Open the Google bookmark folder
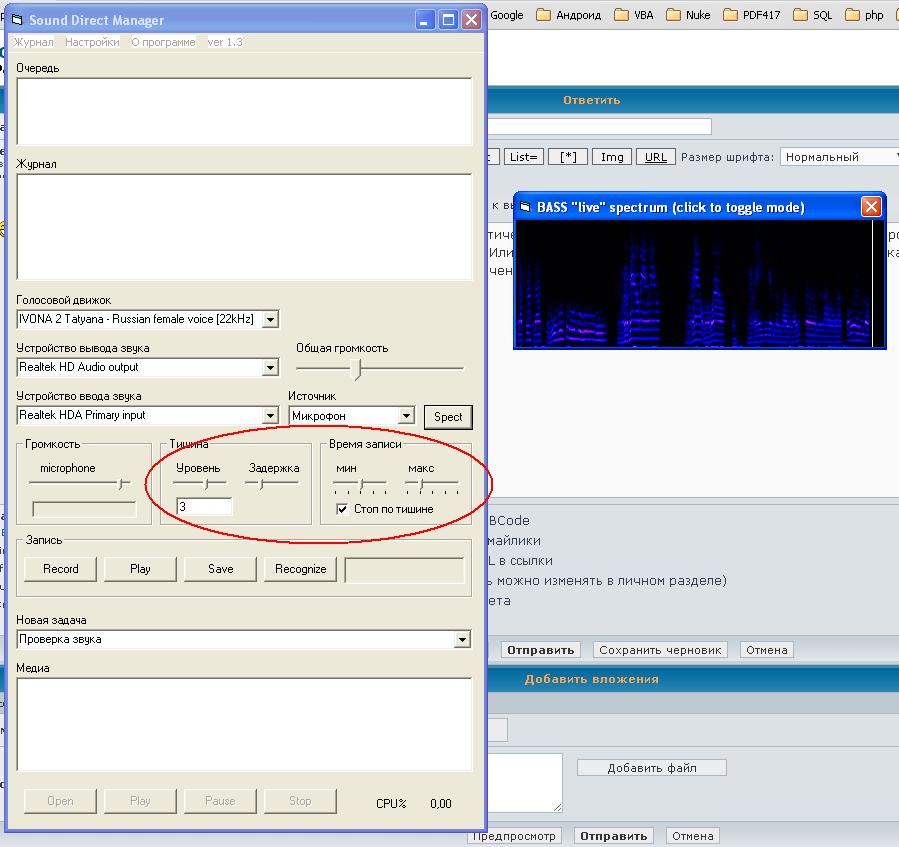 (506, 15)
